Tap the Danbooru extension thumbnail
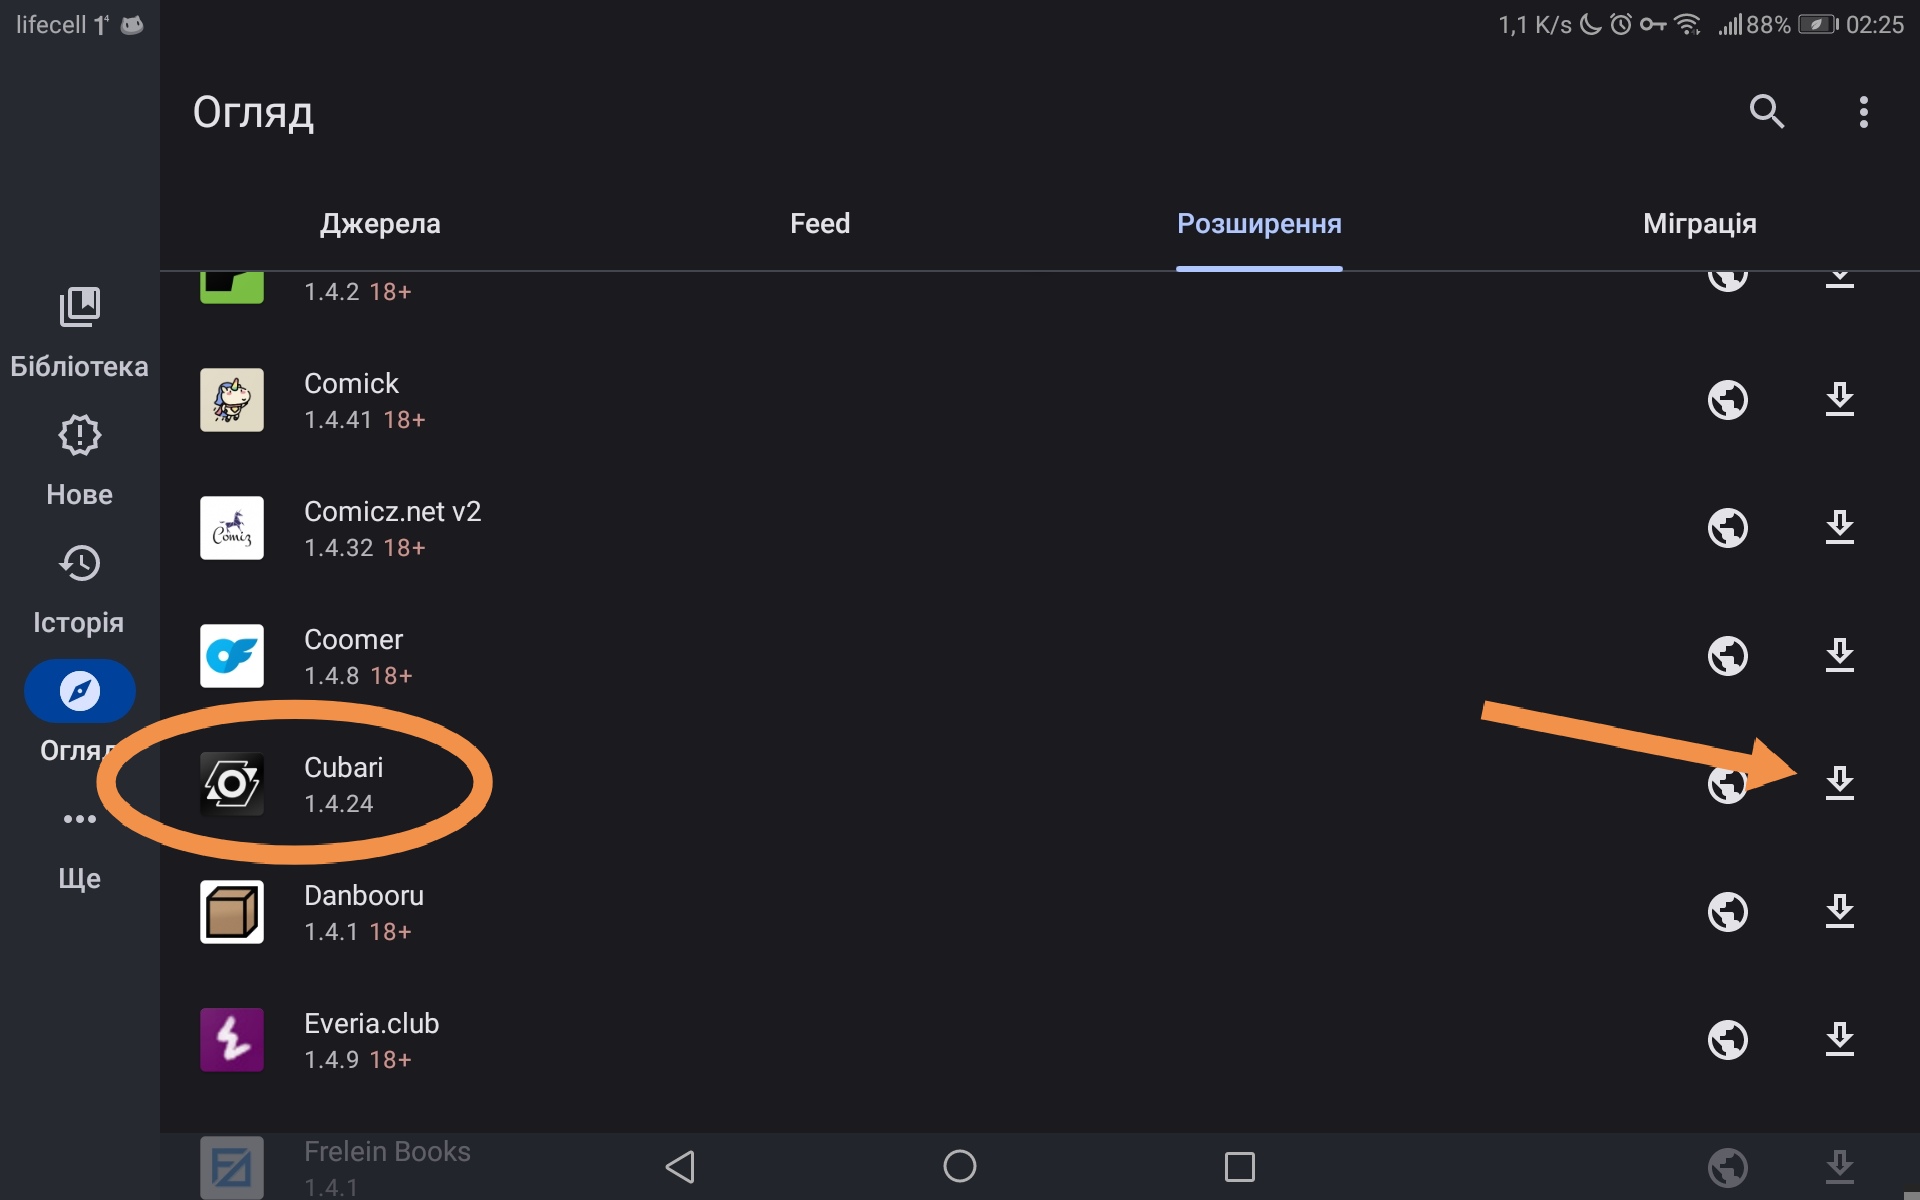Viewport: 1920px width, 1200px height. tap(232, 912)
